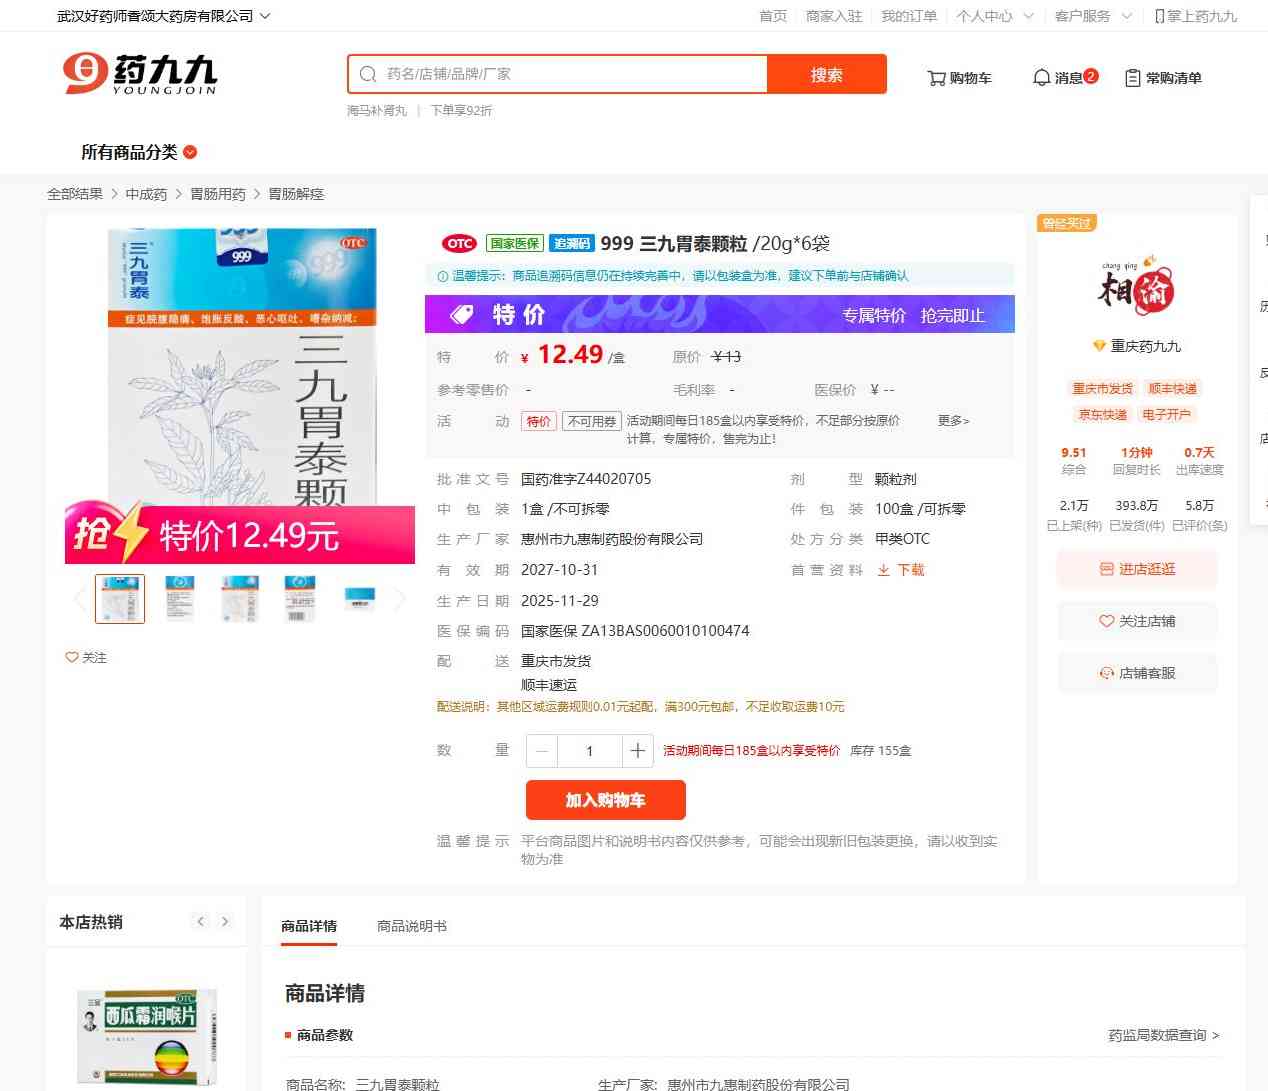Expand the 所有商品分类 category dropdown
The width and height of the screenshot is (1268, 1091).
click(139, 152)
